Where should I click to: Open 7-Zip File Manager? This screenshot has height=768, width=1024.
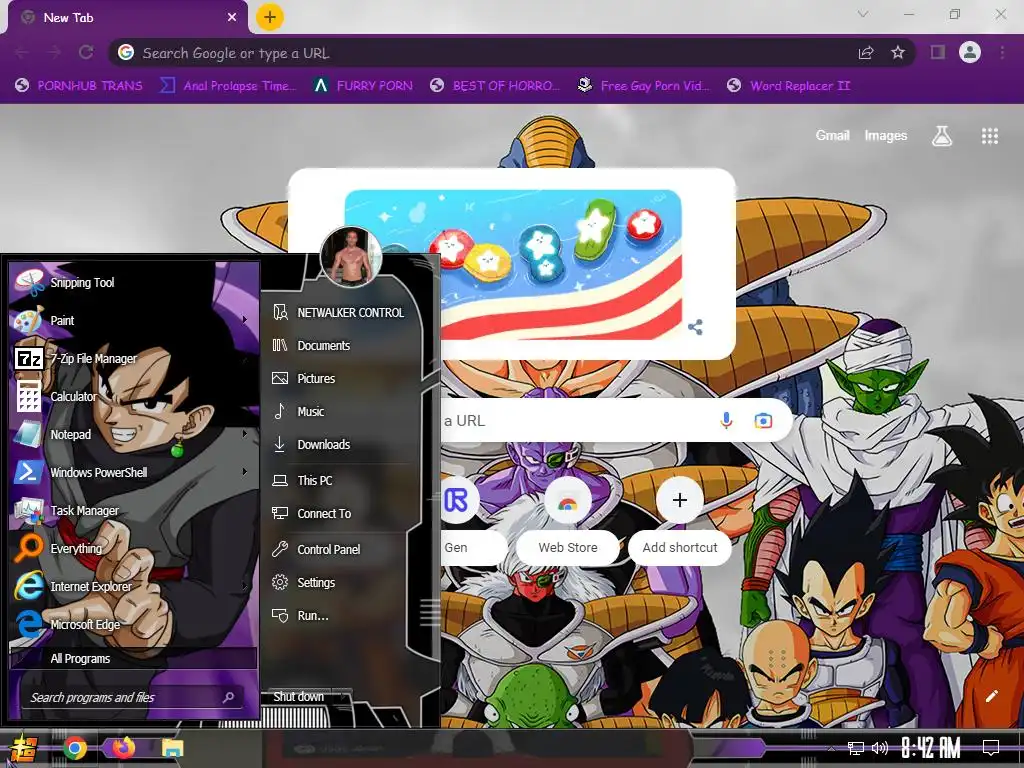click(134, 358)
